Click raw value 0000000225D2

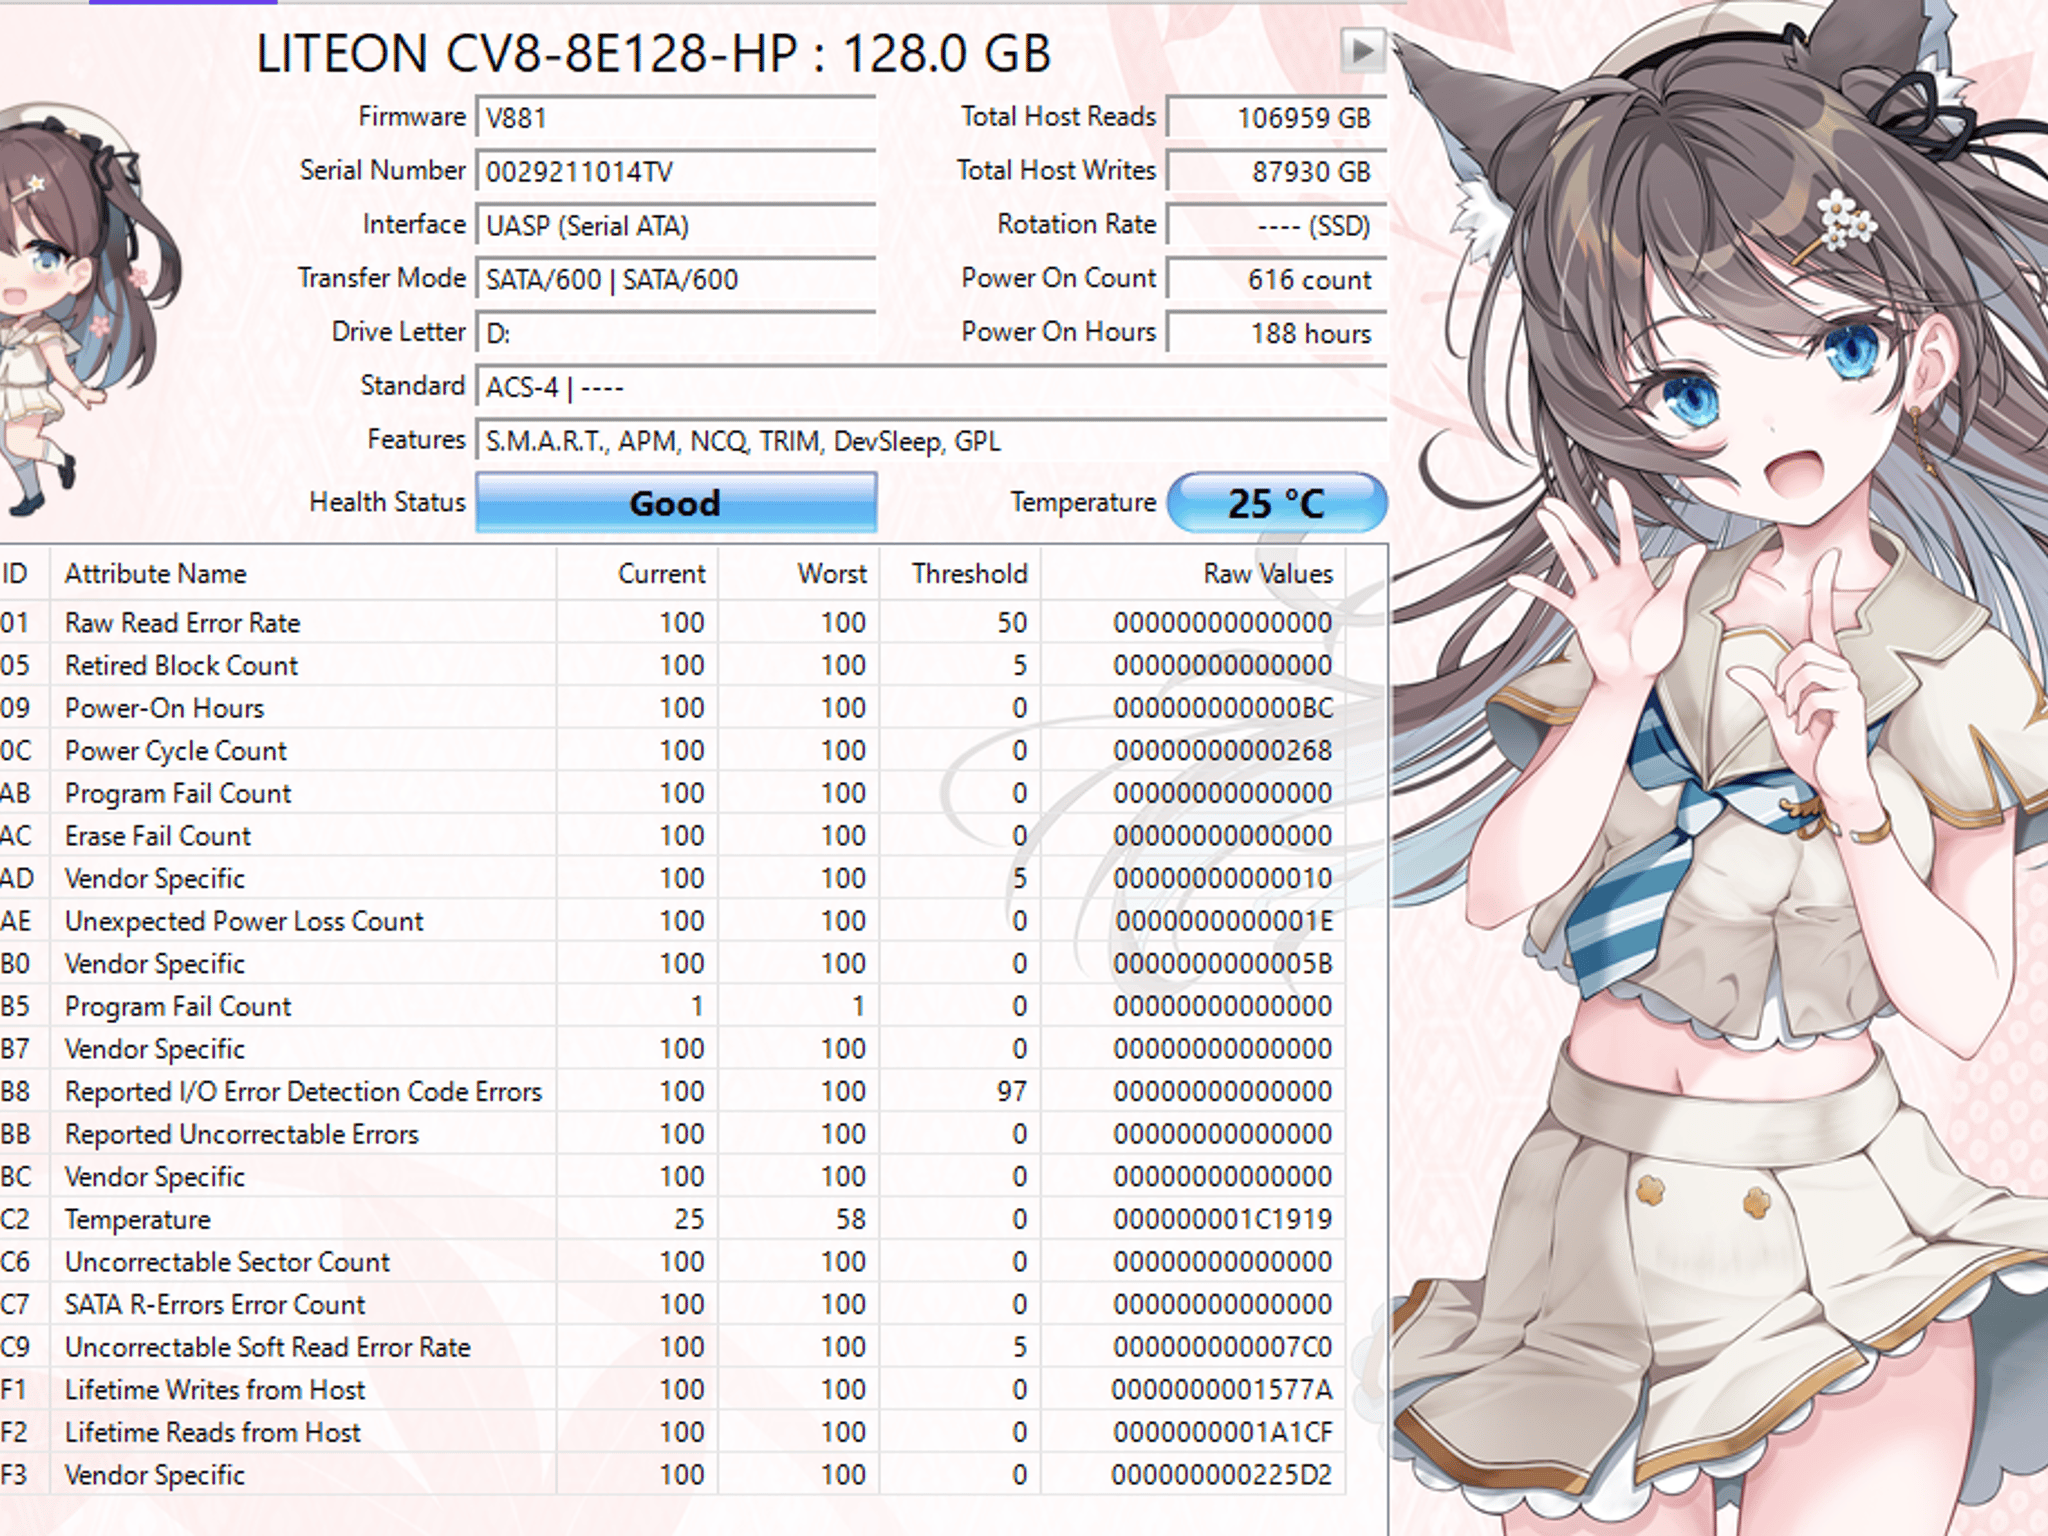[x=1222, y=1475]
